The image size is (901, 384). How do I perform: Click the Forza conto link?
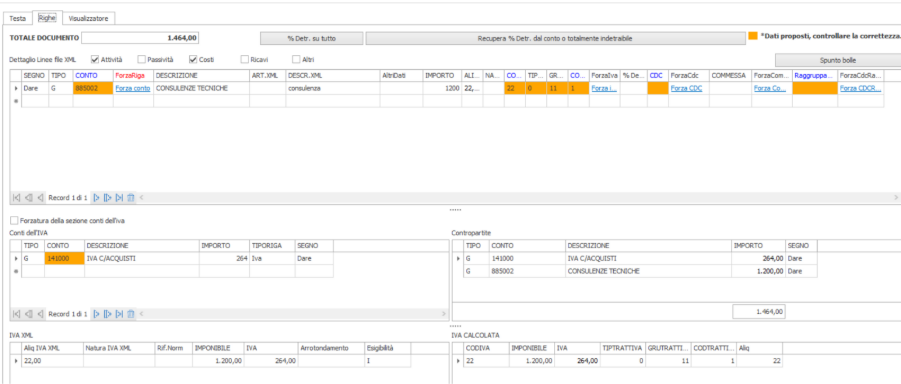pos(133,89)
